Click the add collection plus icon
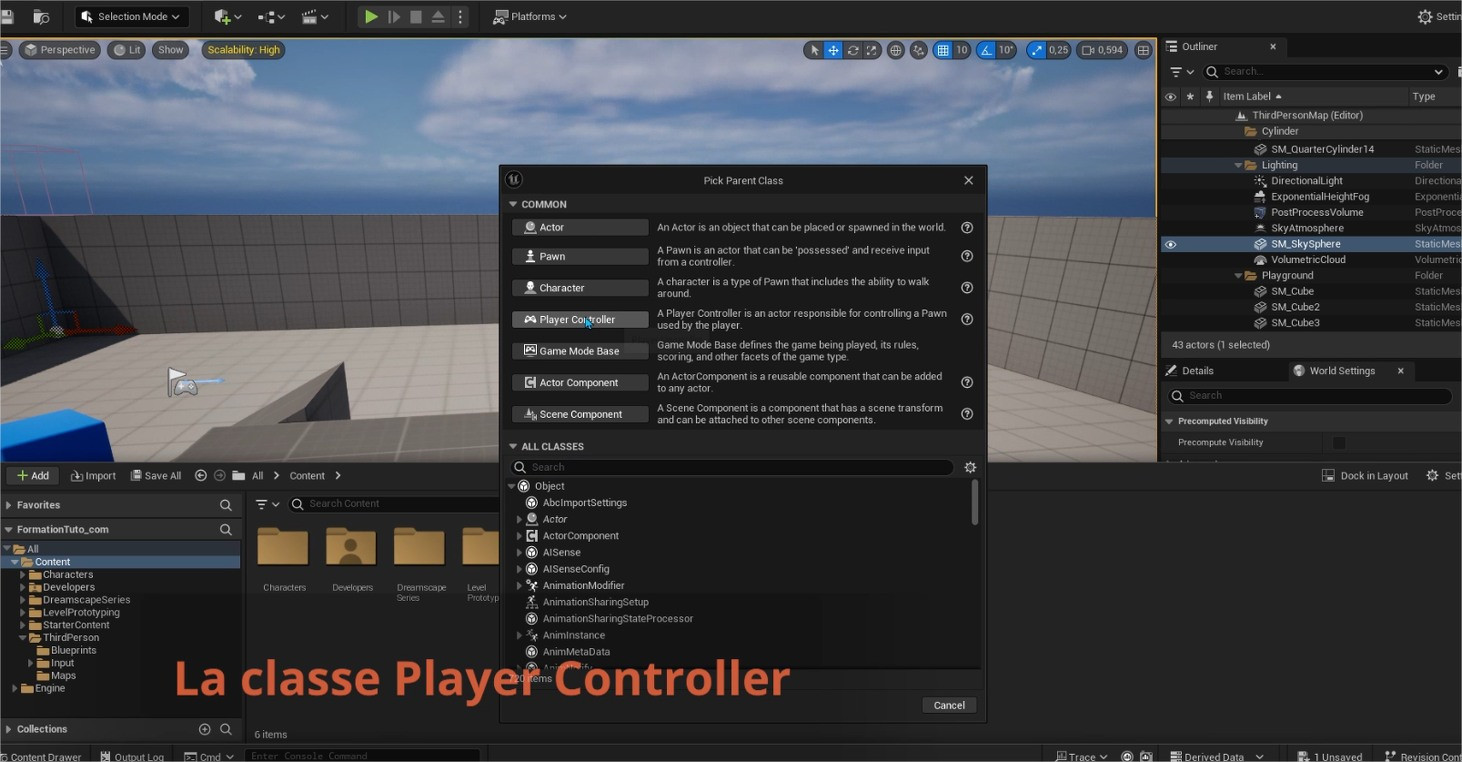 (205, 729)
